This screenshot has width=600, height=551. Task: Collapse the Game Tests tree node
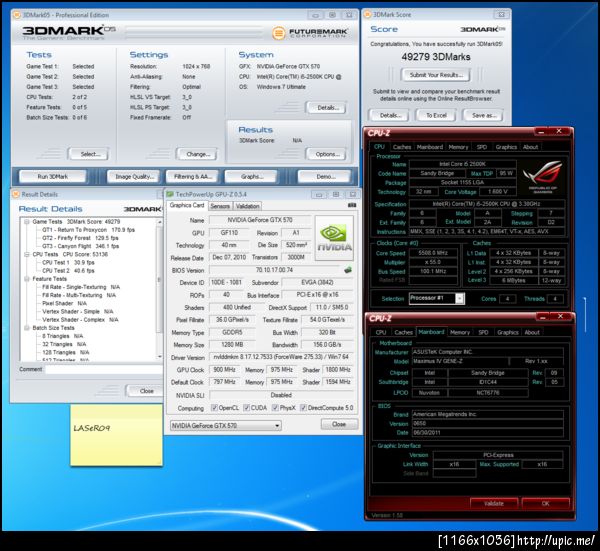pyautogui.click(x=27, y=222)
